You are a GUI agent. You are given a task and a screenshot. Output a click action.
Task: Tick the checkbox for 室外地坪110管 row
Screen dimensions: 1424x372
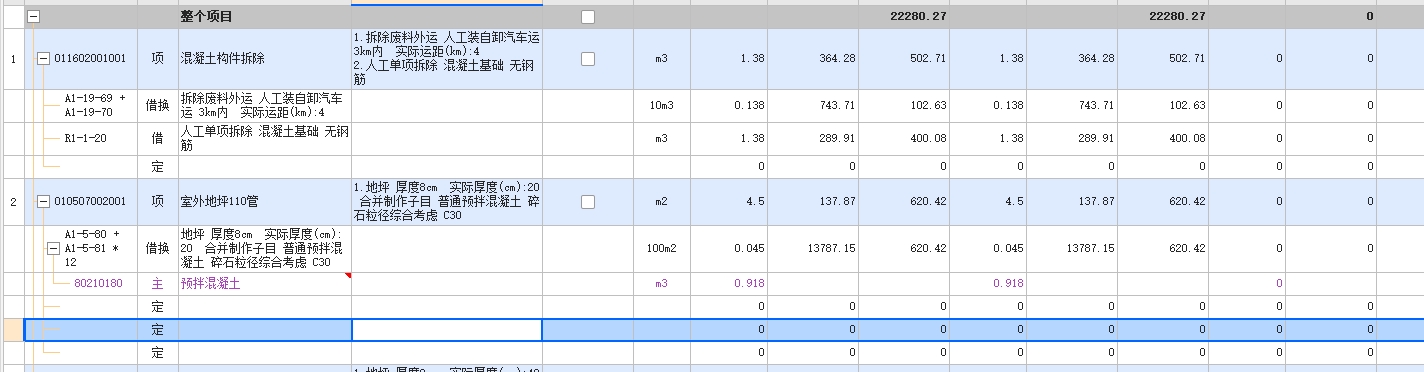[x=588, y=202]
